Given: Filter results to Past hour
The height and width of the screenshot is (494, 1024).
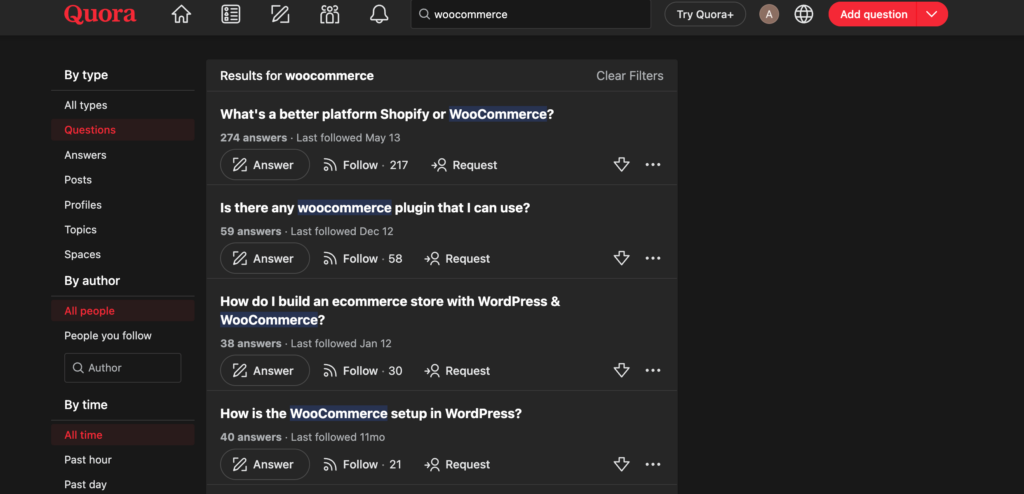Looking at the screenshot, I should tap(88, 460).
